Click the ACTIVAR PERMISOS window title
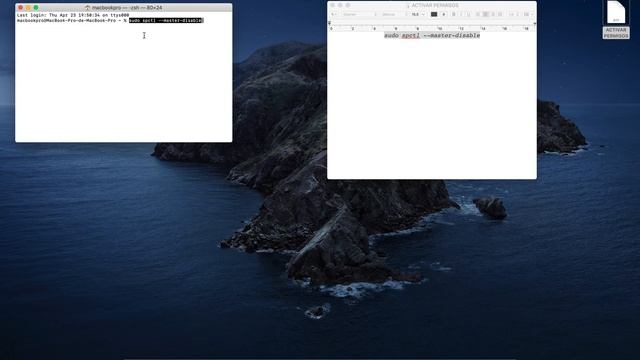640x360 pixels. (435, 5)
